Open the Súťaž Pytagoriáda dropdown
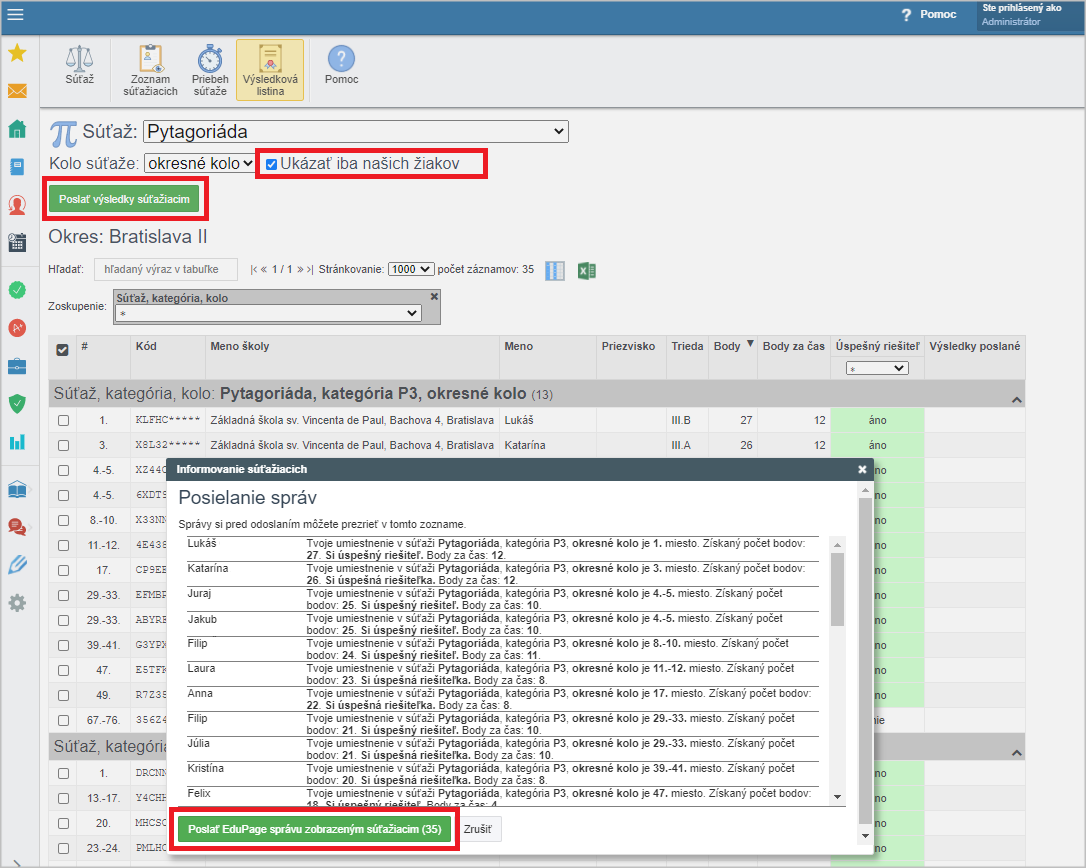1086x868 pixels. (355, 132)
